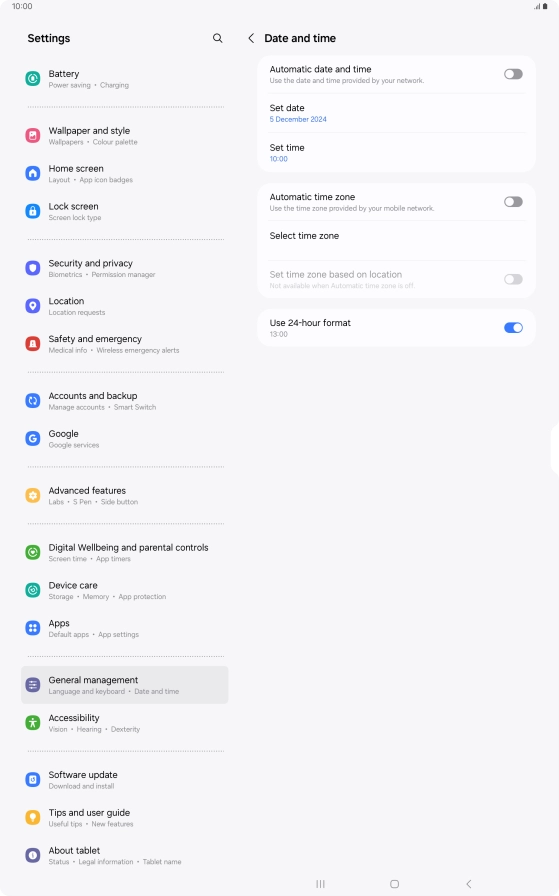The image size is (559, 896).
Task: Enable Automatic date and time toggle
Action: coord(513,74)
